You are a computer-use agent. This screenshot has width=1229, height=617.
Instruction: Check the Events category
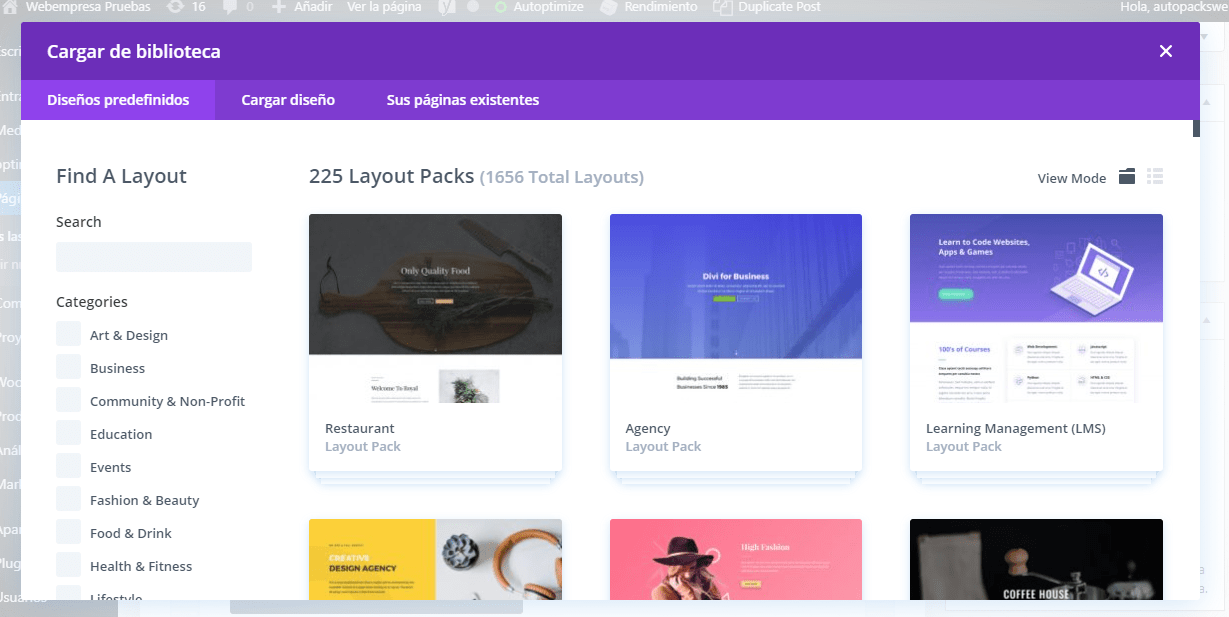click(x=68, y=467)
